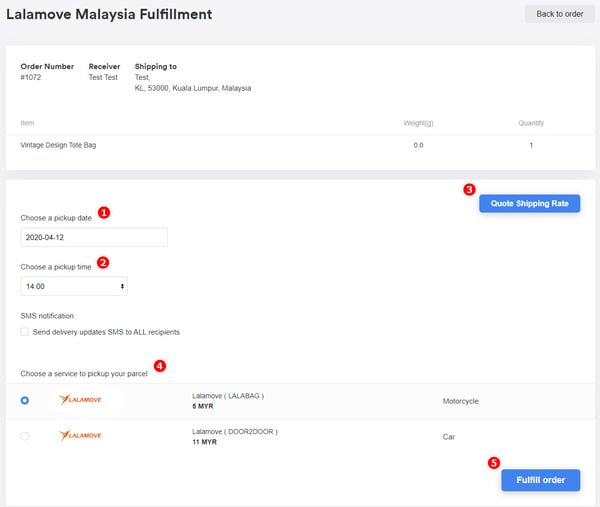Open the pickup date field showing 2020-04-12
This screenshot has height=507, width=600.
click(x=94, y=237)
